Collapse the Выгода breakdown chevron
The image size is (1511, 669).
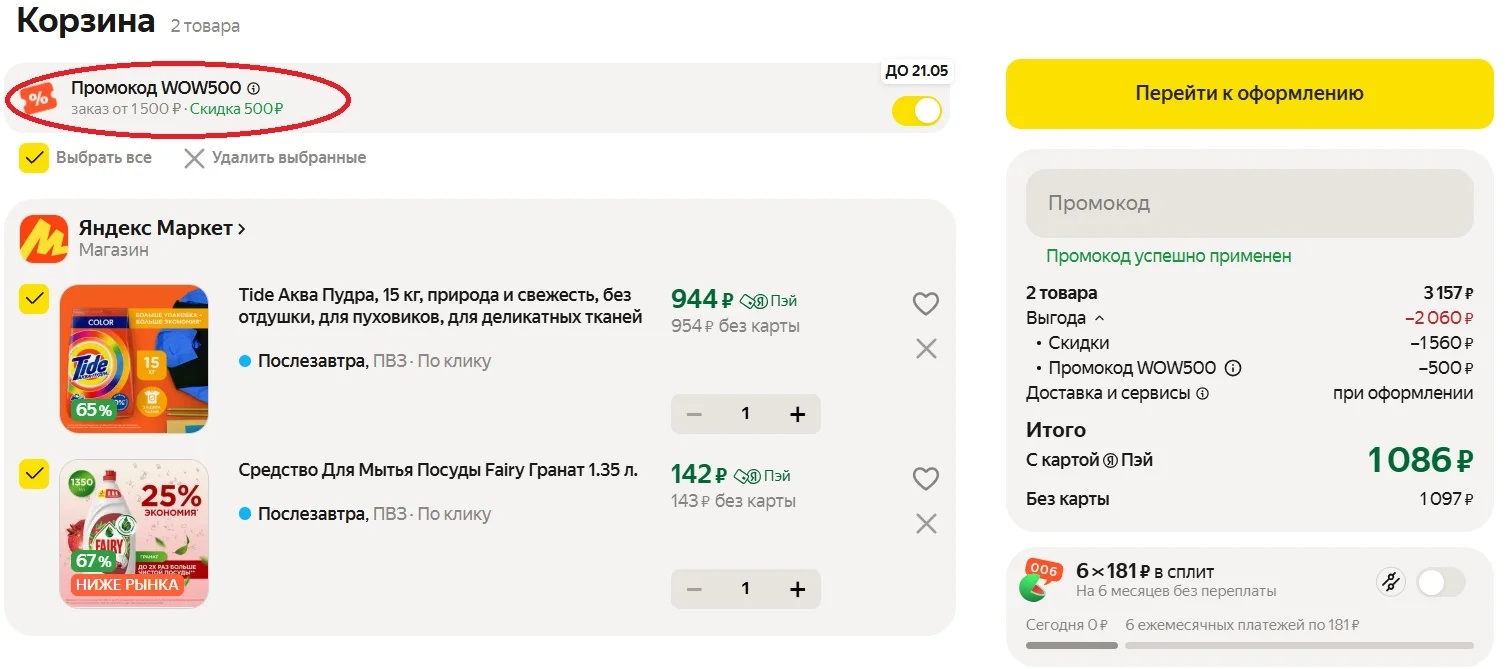coord(1100,318)
